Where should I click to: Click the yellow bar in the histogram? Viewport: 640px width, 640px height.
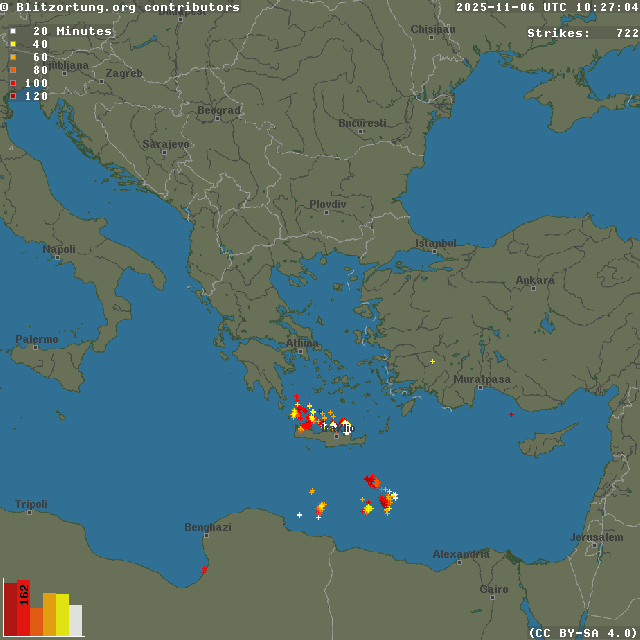62,614
